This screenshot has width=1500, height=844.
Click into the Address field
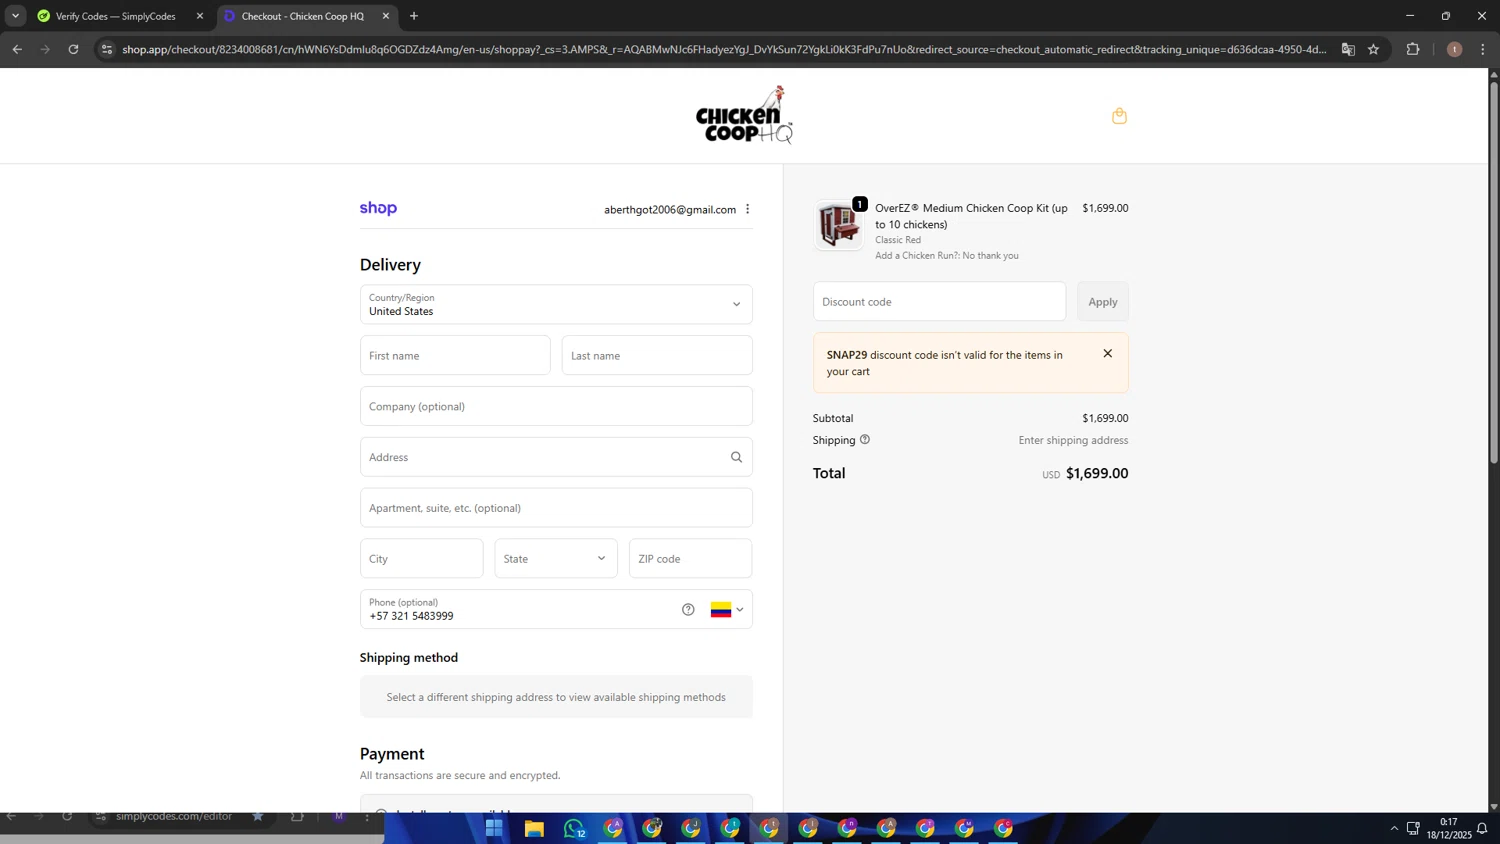(x=556, y=457)
